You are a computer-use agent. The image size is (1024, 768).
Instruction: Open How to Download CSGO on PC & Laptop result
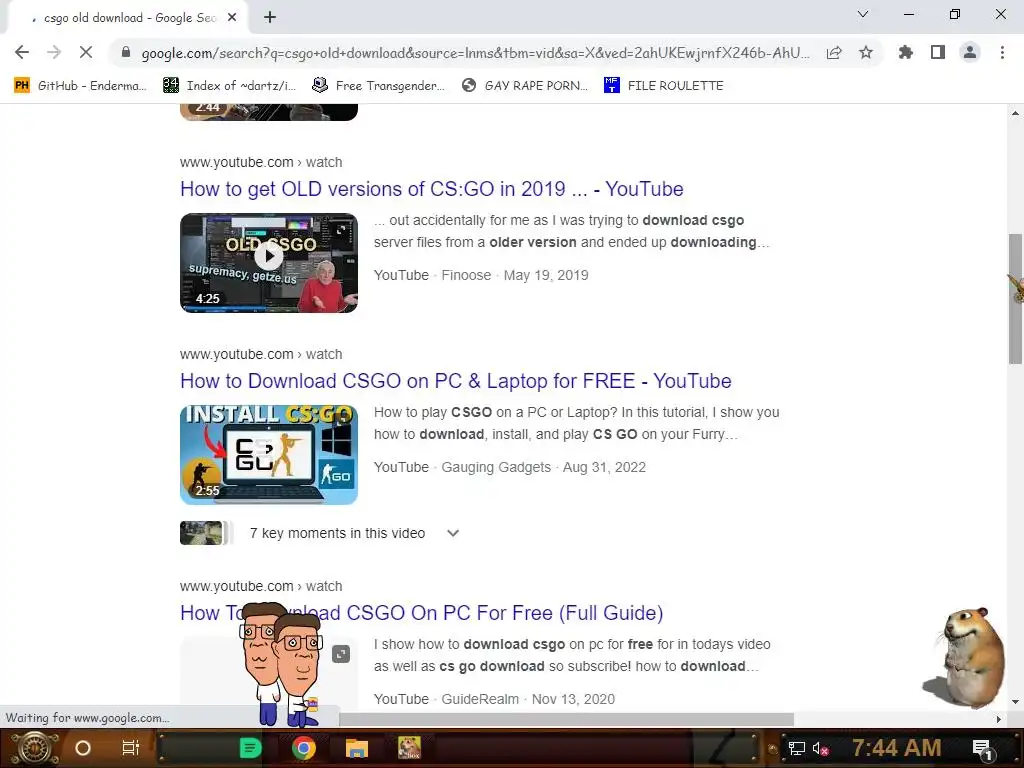click(x=456, y=381)
